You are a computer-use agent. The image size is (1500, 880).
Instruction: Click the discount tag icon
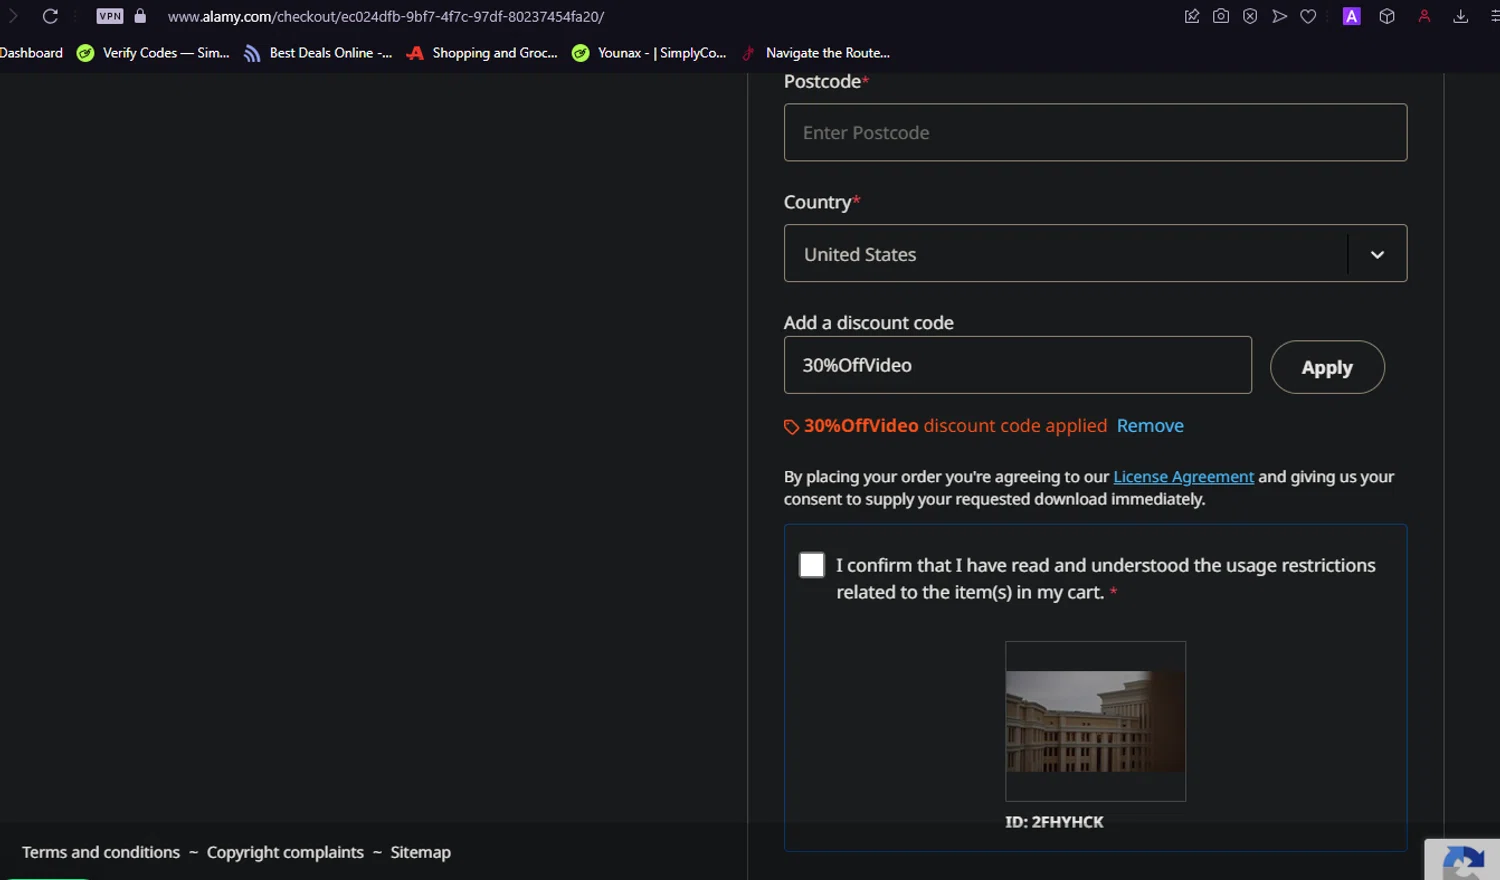pos(791,427)
